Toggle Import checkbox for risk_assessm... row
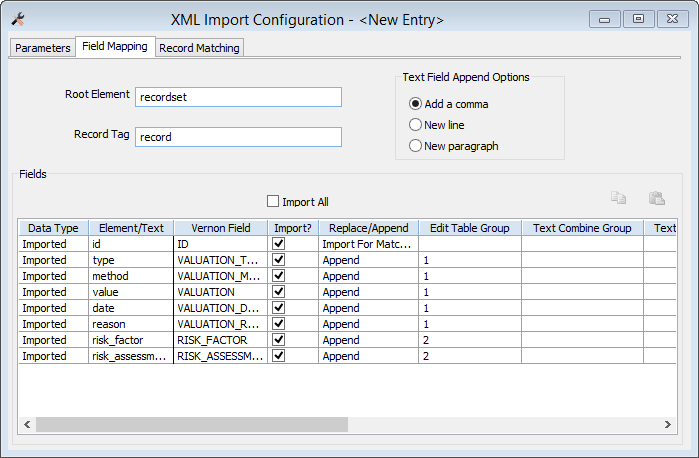Image resolution: width=699 pixels, height=458 pixels. click(279, 356)
